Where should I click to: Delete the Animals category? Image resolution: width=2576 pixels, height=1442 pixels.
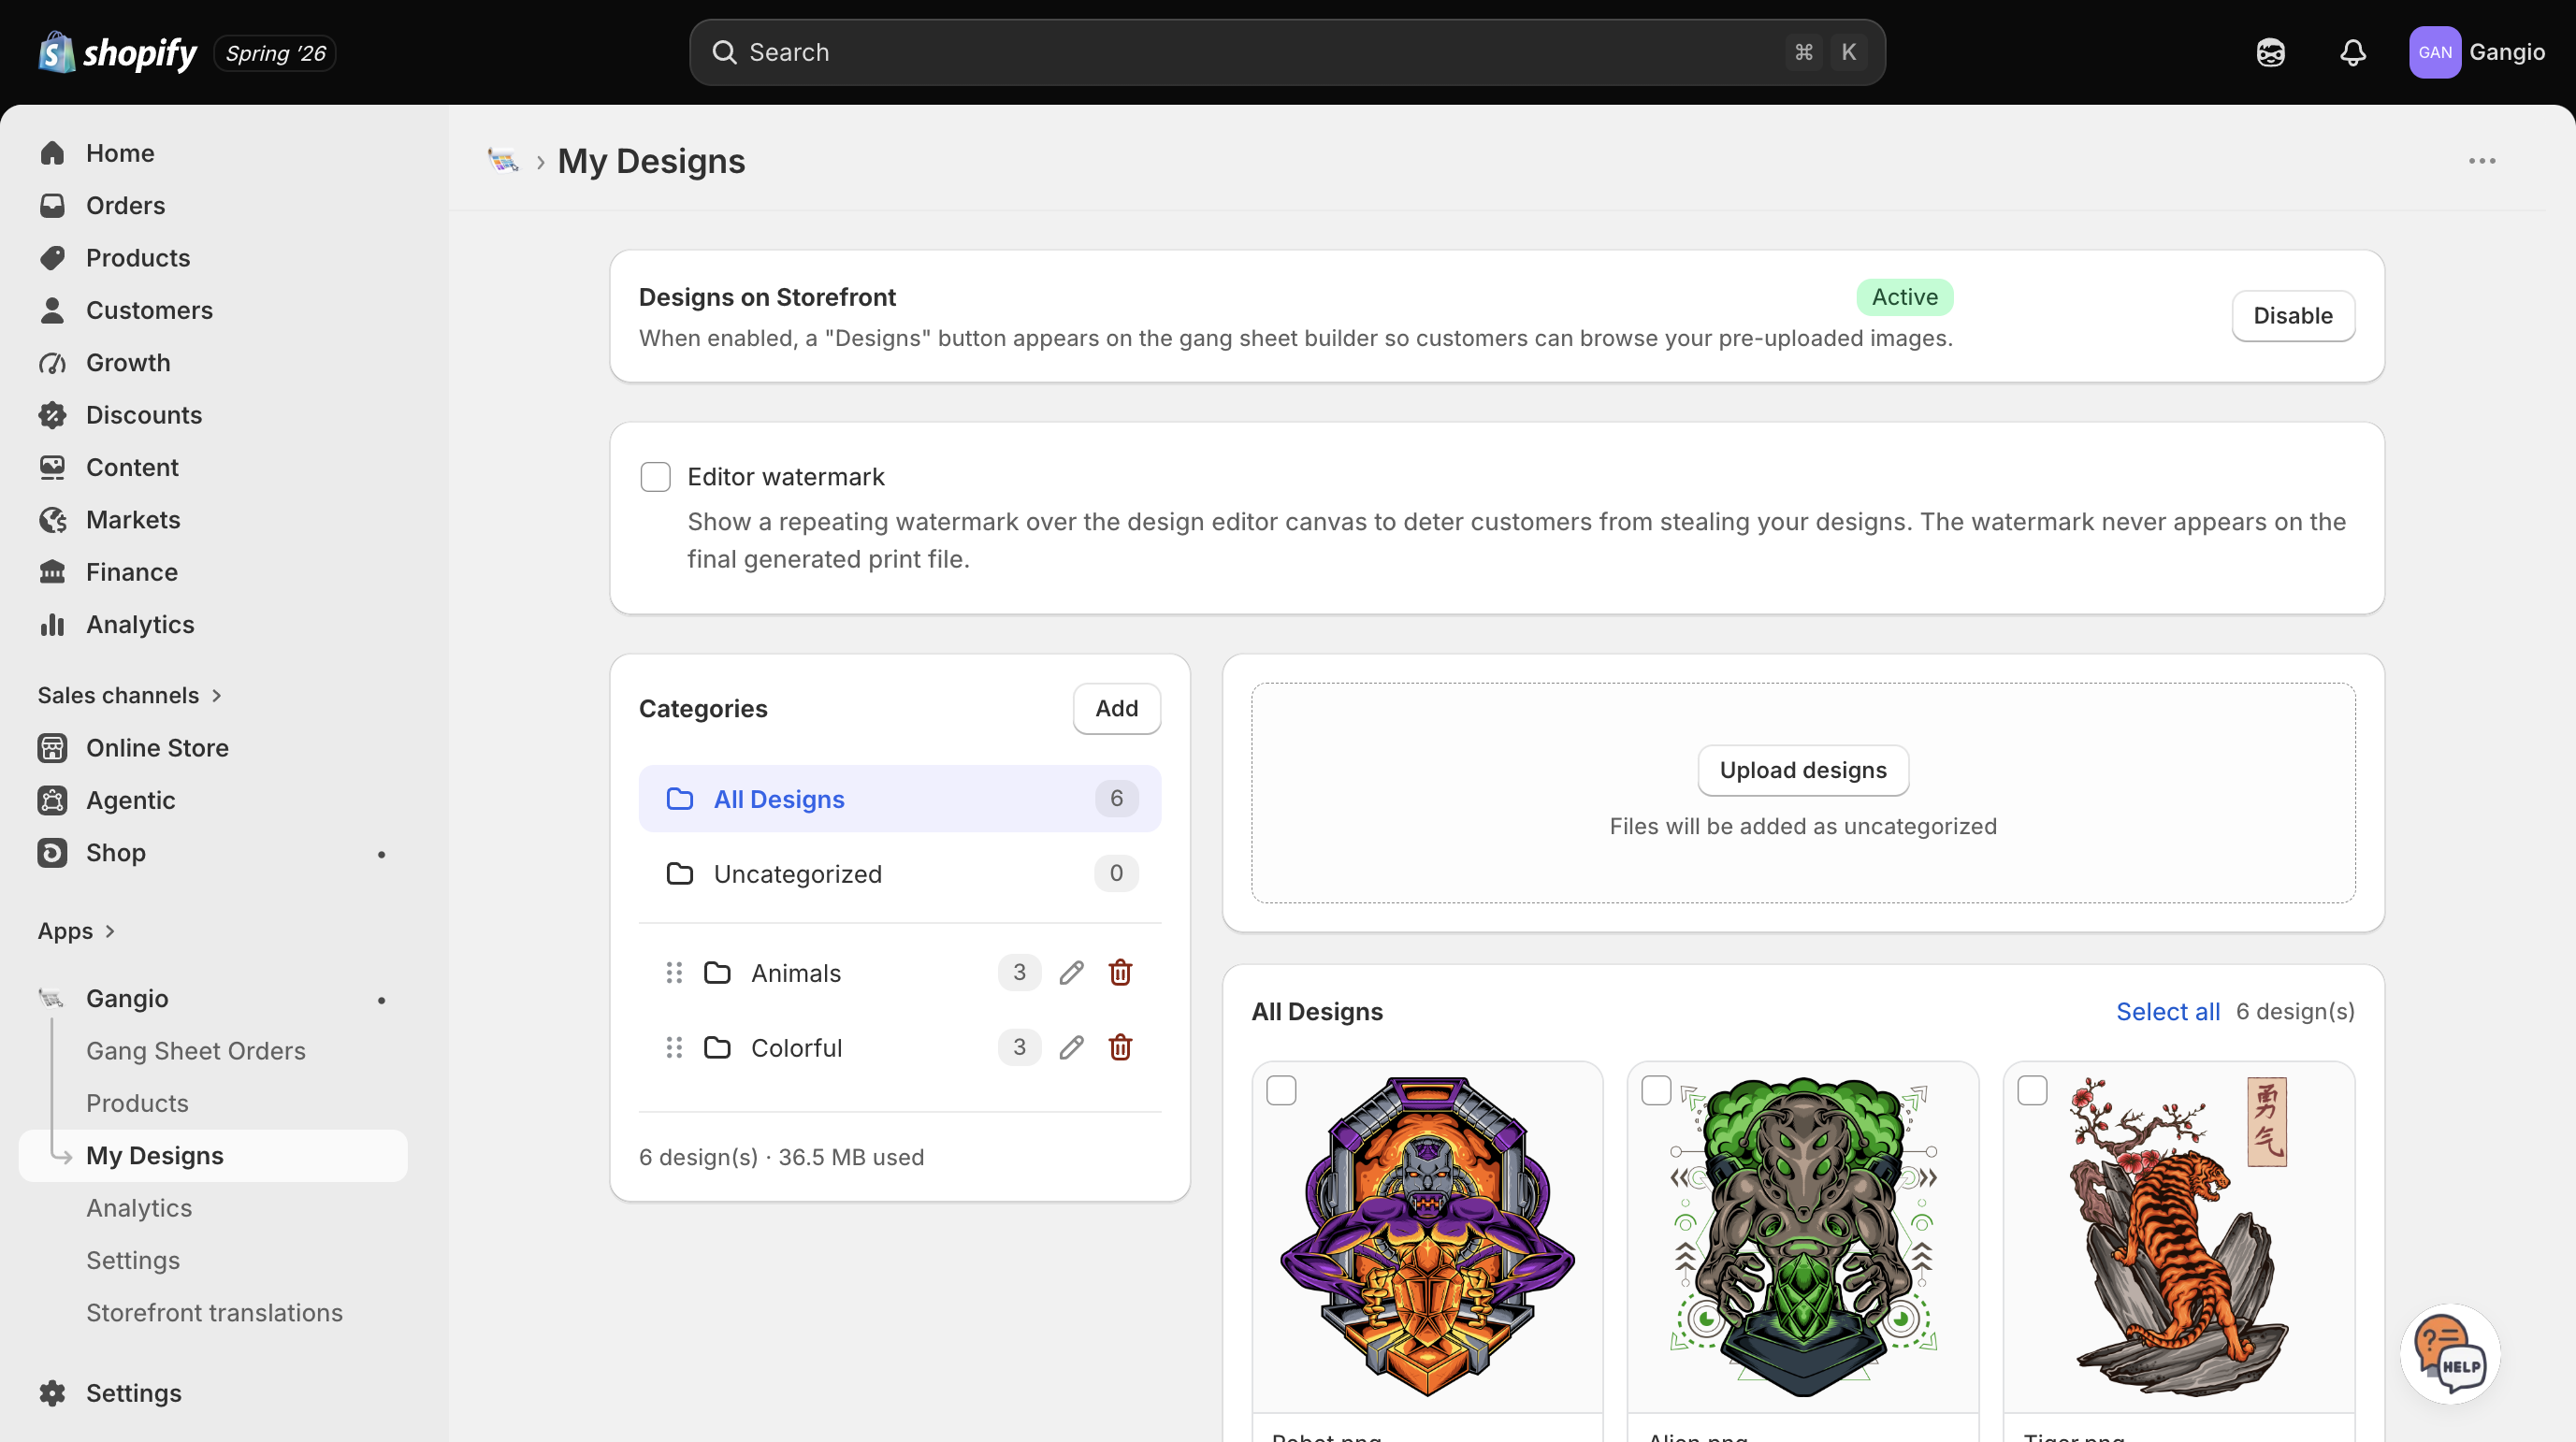click(x=1120, y=972)
